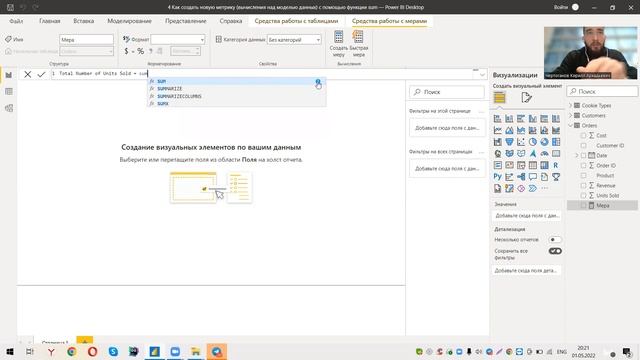Expand the Cookie Types table
640x360 pixels.
(571, 105)
